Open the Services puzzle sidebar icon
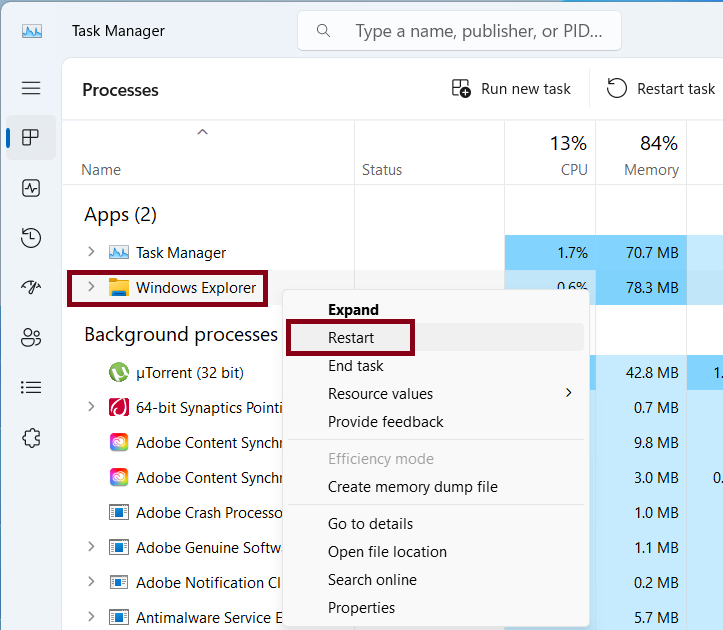The image size is (723, 630). pos(31,438)
